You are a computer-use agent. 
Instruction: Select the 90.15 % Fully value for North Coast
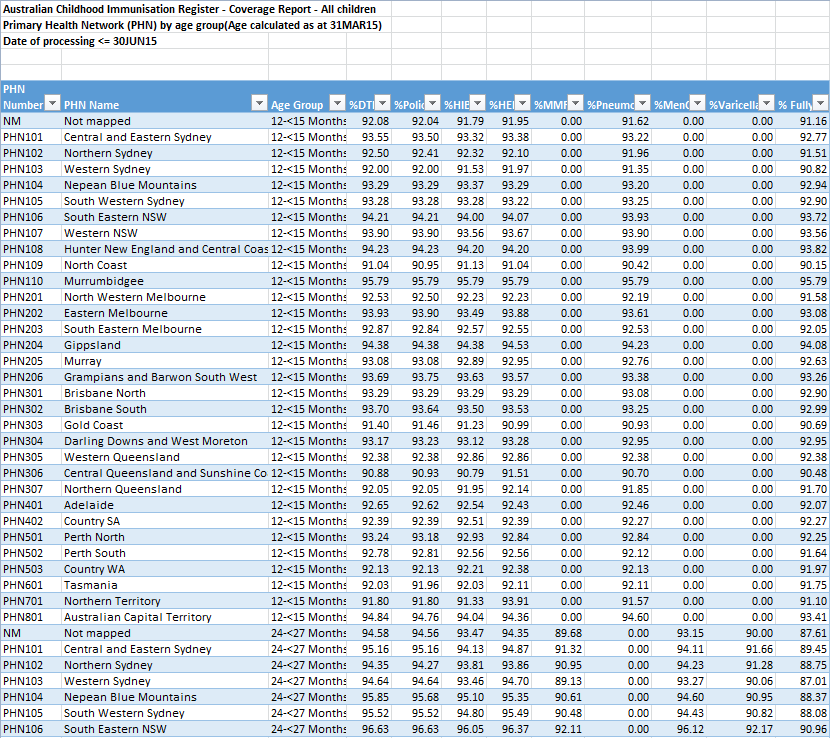[802, 265]
